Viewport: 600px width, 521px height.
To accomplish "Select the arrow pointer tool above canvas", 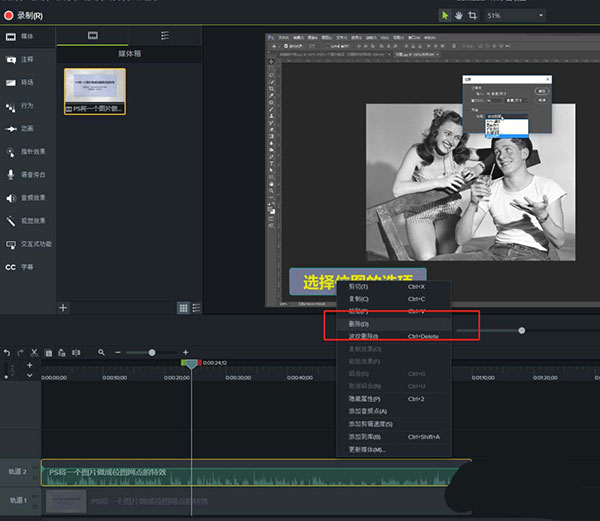I will click(x=446, y=16).
